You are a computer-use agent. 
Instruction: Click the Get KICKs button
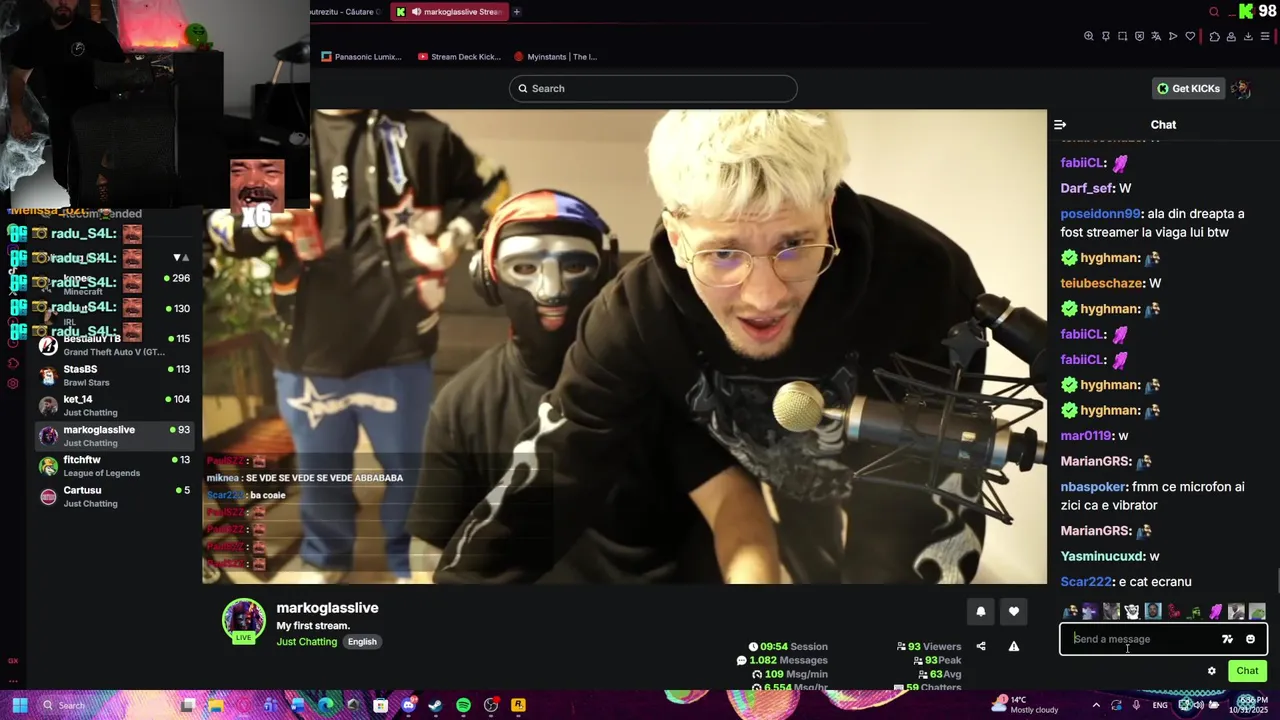1189,89
